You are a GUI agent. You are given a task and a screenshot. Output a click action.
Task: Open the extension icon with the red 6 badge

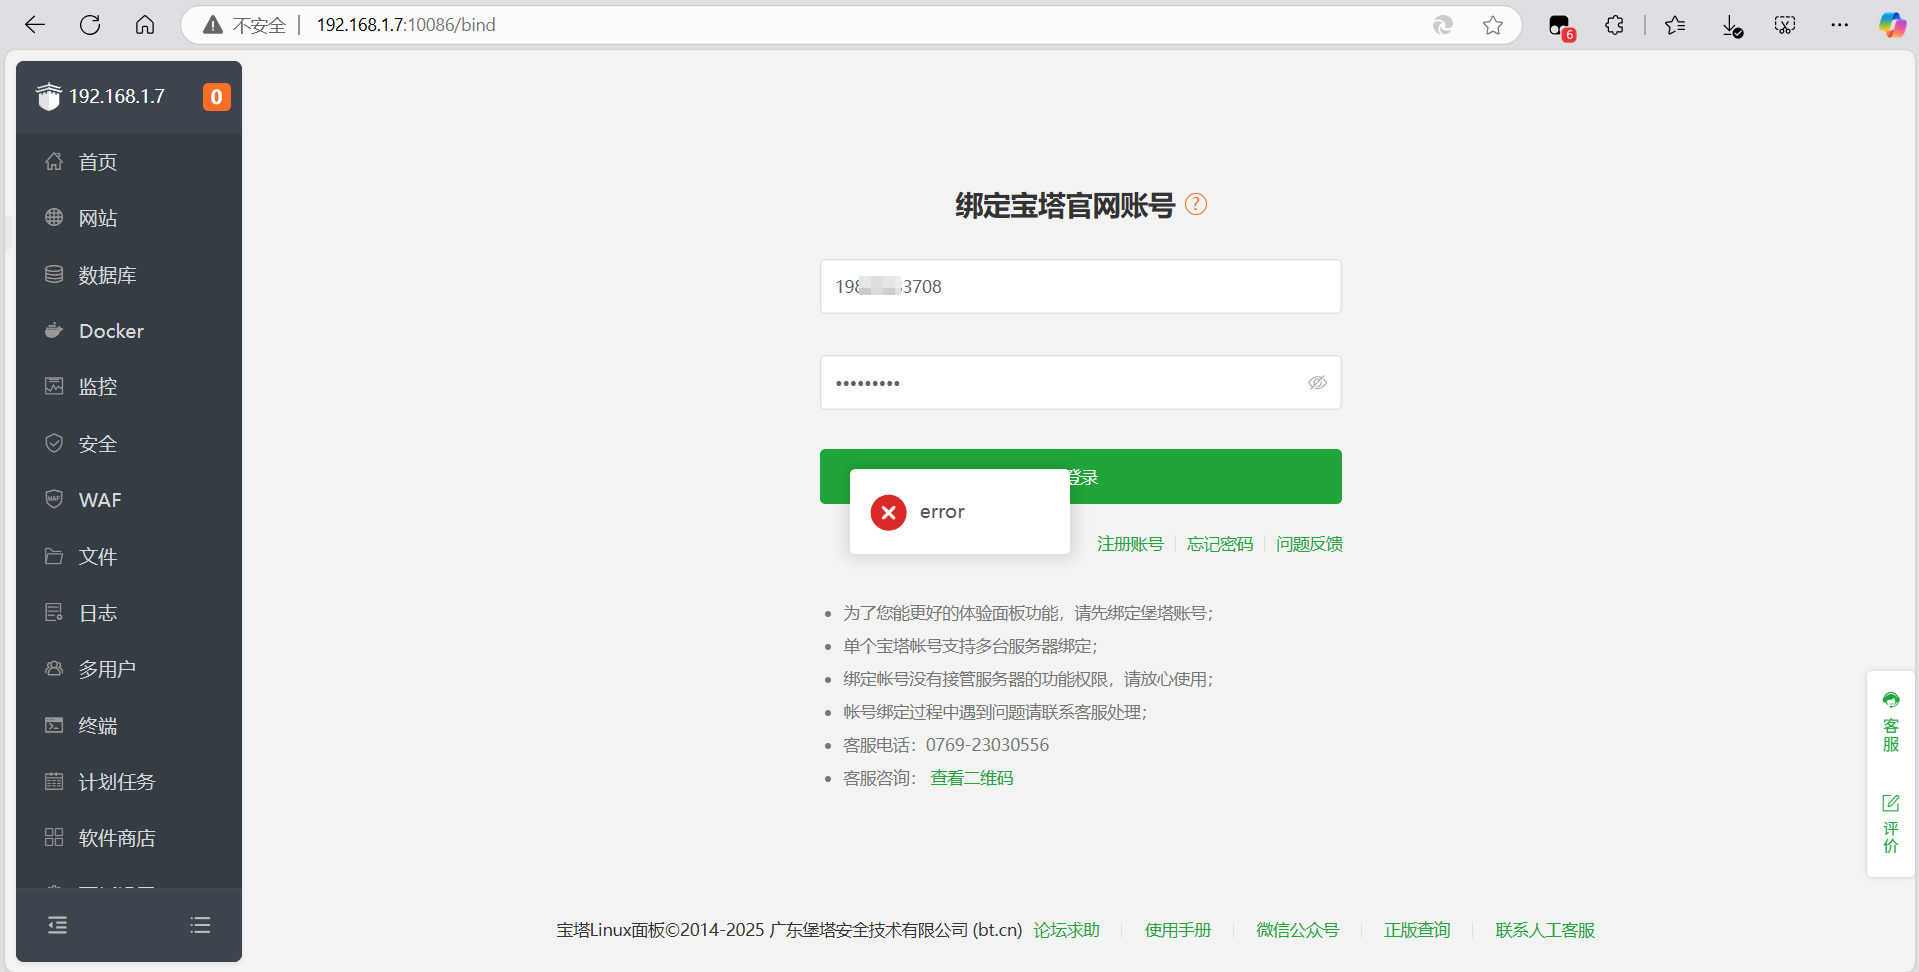1560,27
